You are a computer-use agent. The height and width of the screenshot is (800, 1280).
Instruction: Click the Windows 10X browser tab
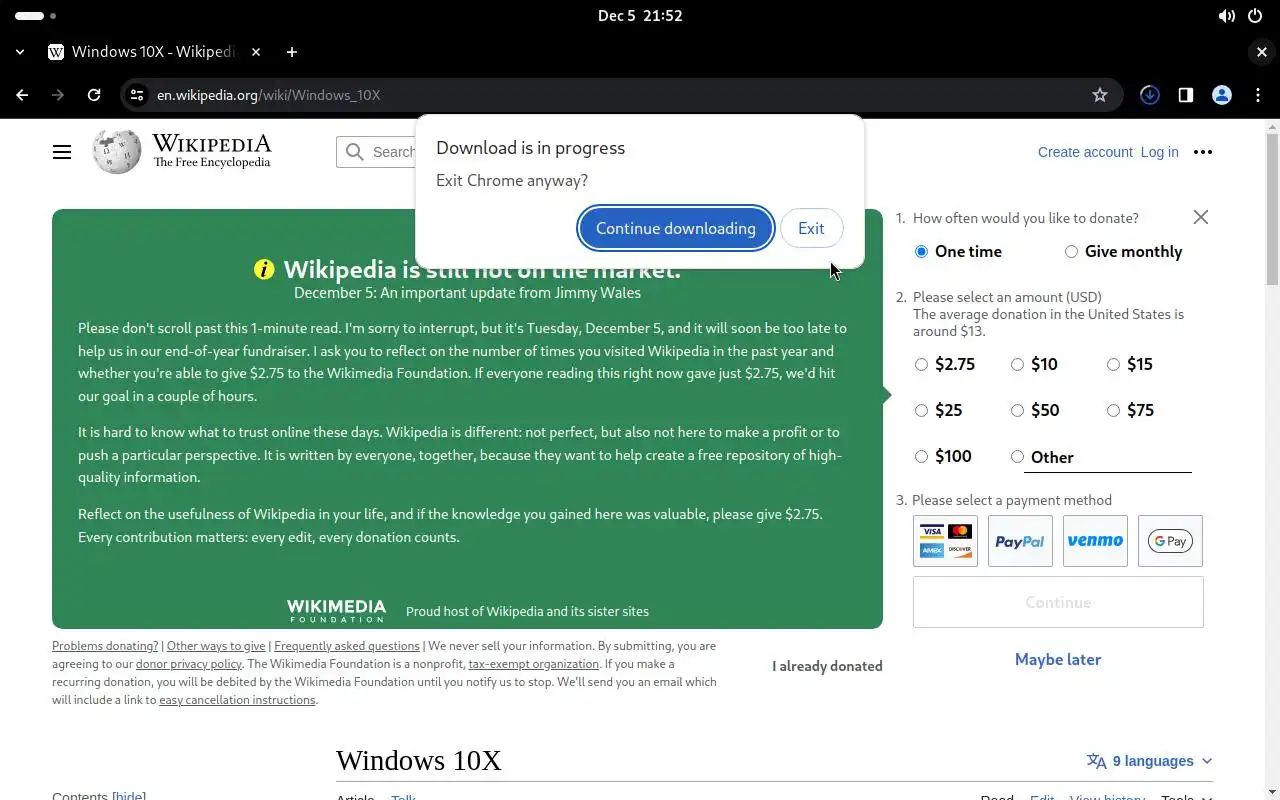pos(155,52)
